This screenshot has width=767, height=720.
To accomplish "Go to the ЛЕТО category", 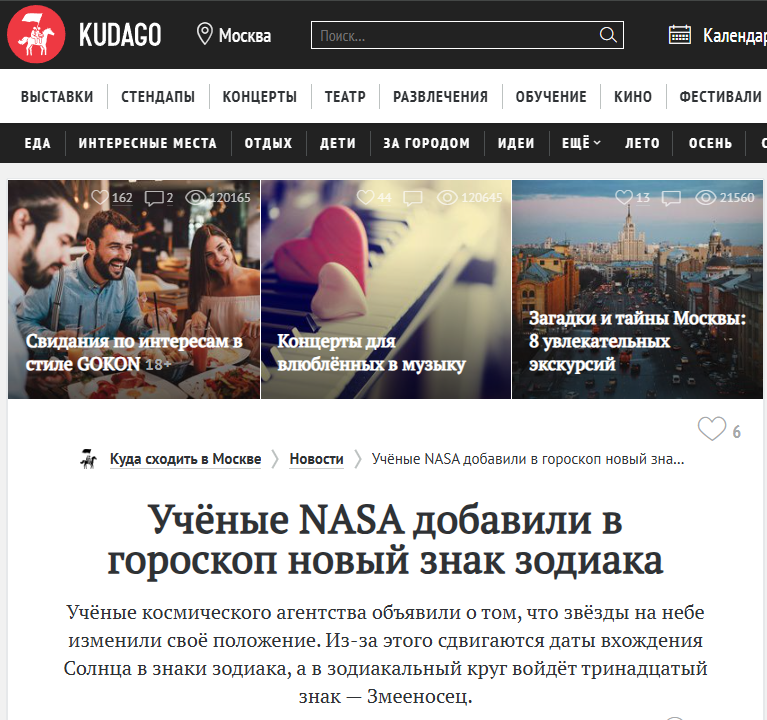I will (642, 143).
